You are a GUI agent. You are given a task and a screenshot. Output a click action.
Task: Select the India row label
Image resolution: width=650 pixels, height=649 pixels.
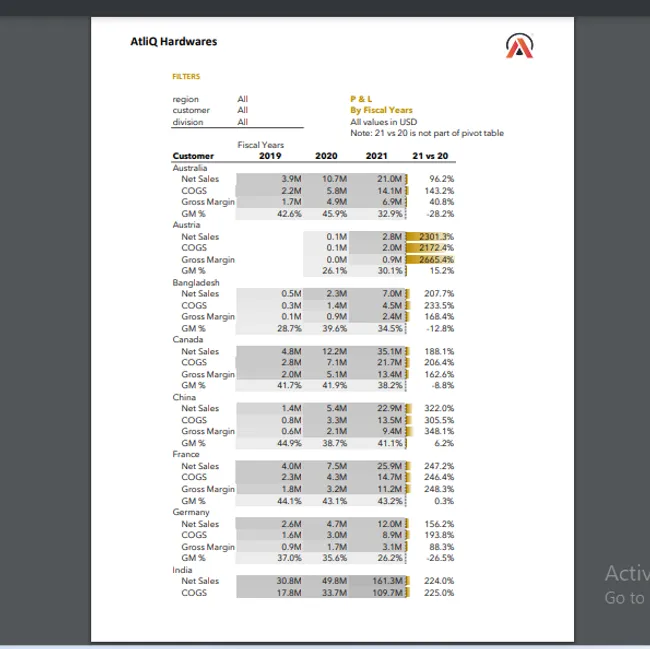182,570
